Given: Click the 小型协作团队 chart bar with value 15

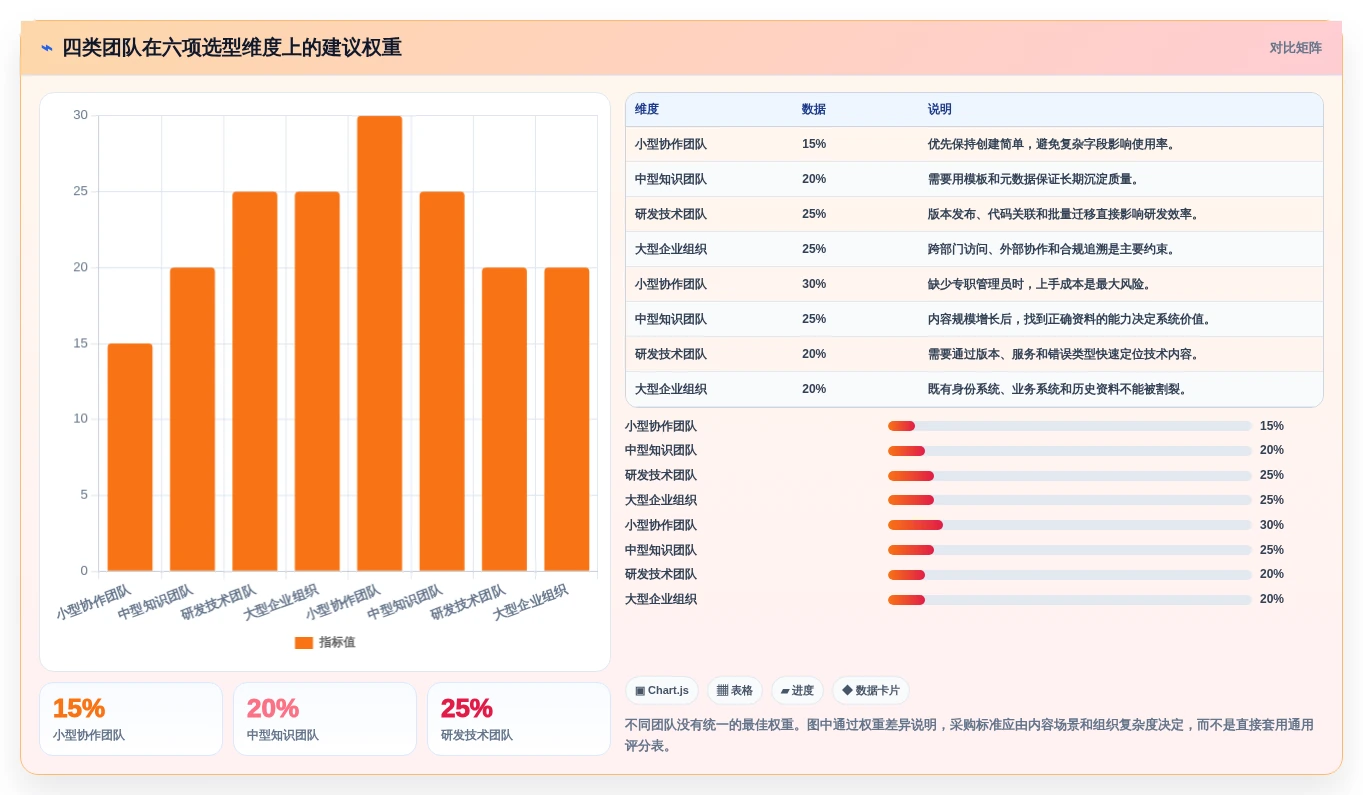Looking at the screenshot, I should click(x=130, y=457).
